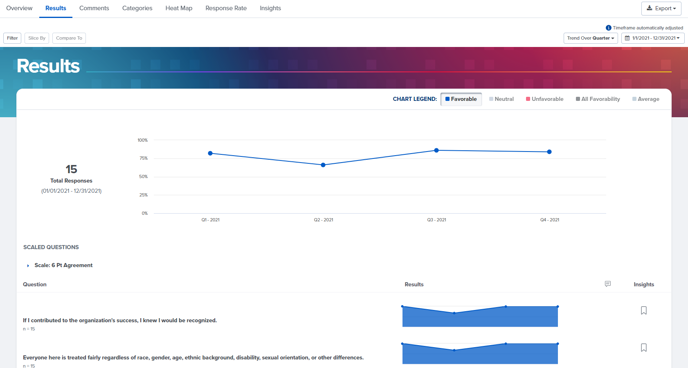Toggle the Neutral legend item
Image resolution: width=688 pixels, height=368 pixels.
click(502, 99)
